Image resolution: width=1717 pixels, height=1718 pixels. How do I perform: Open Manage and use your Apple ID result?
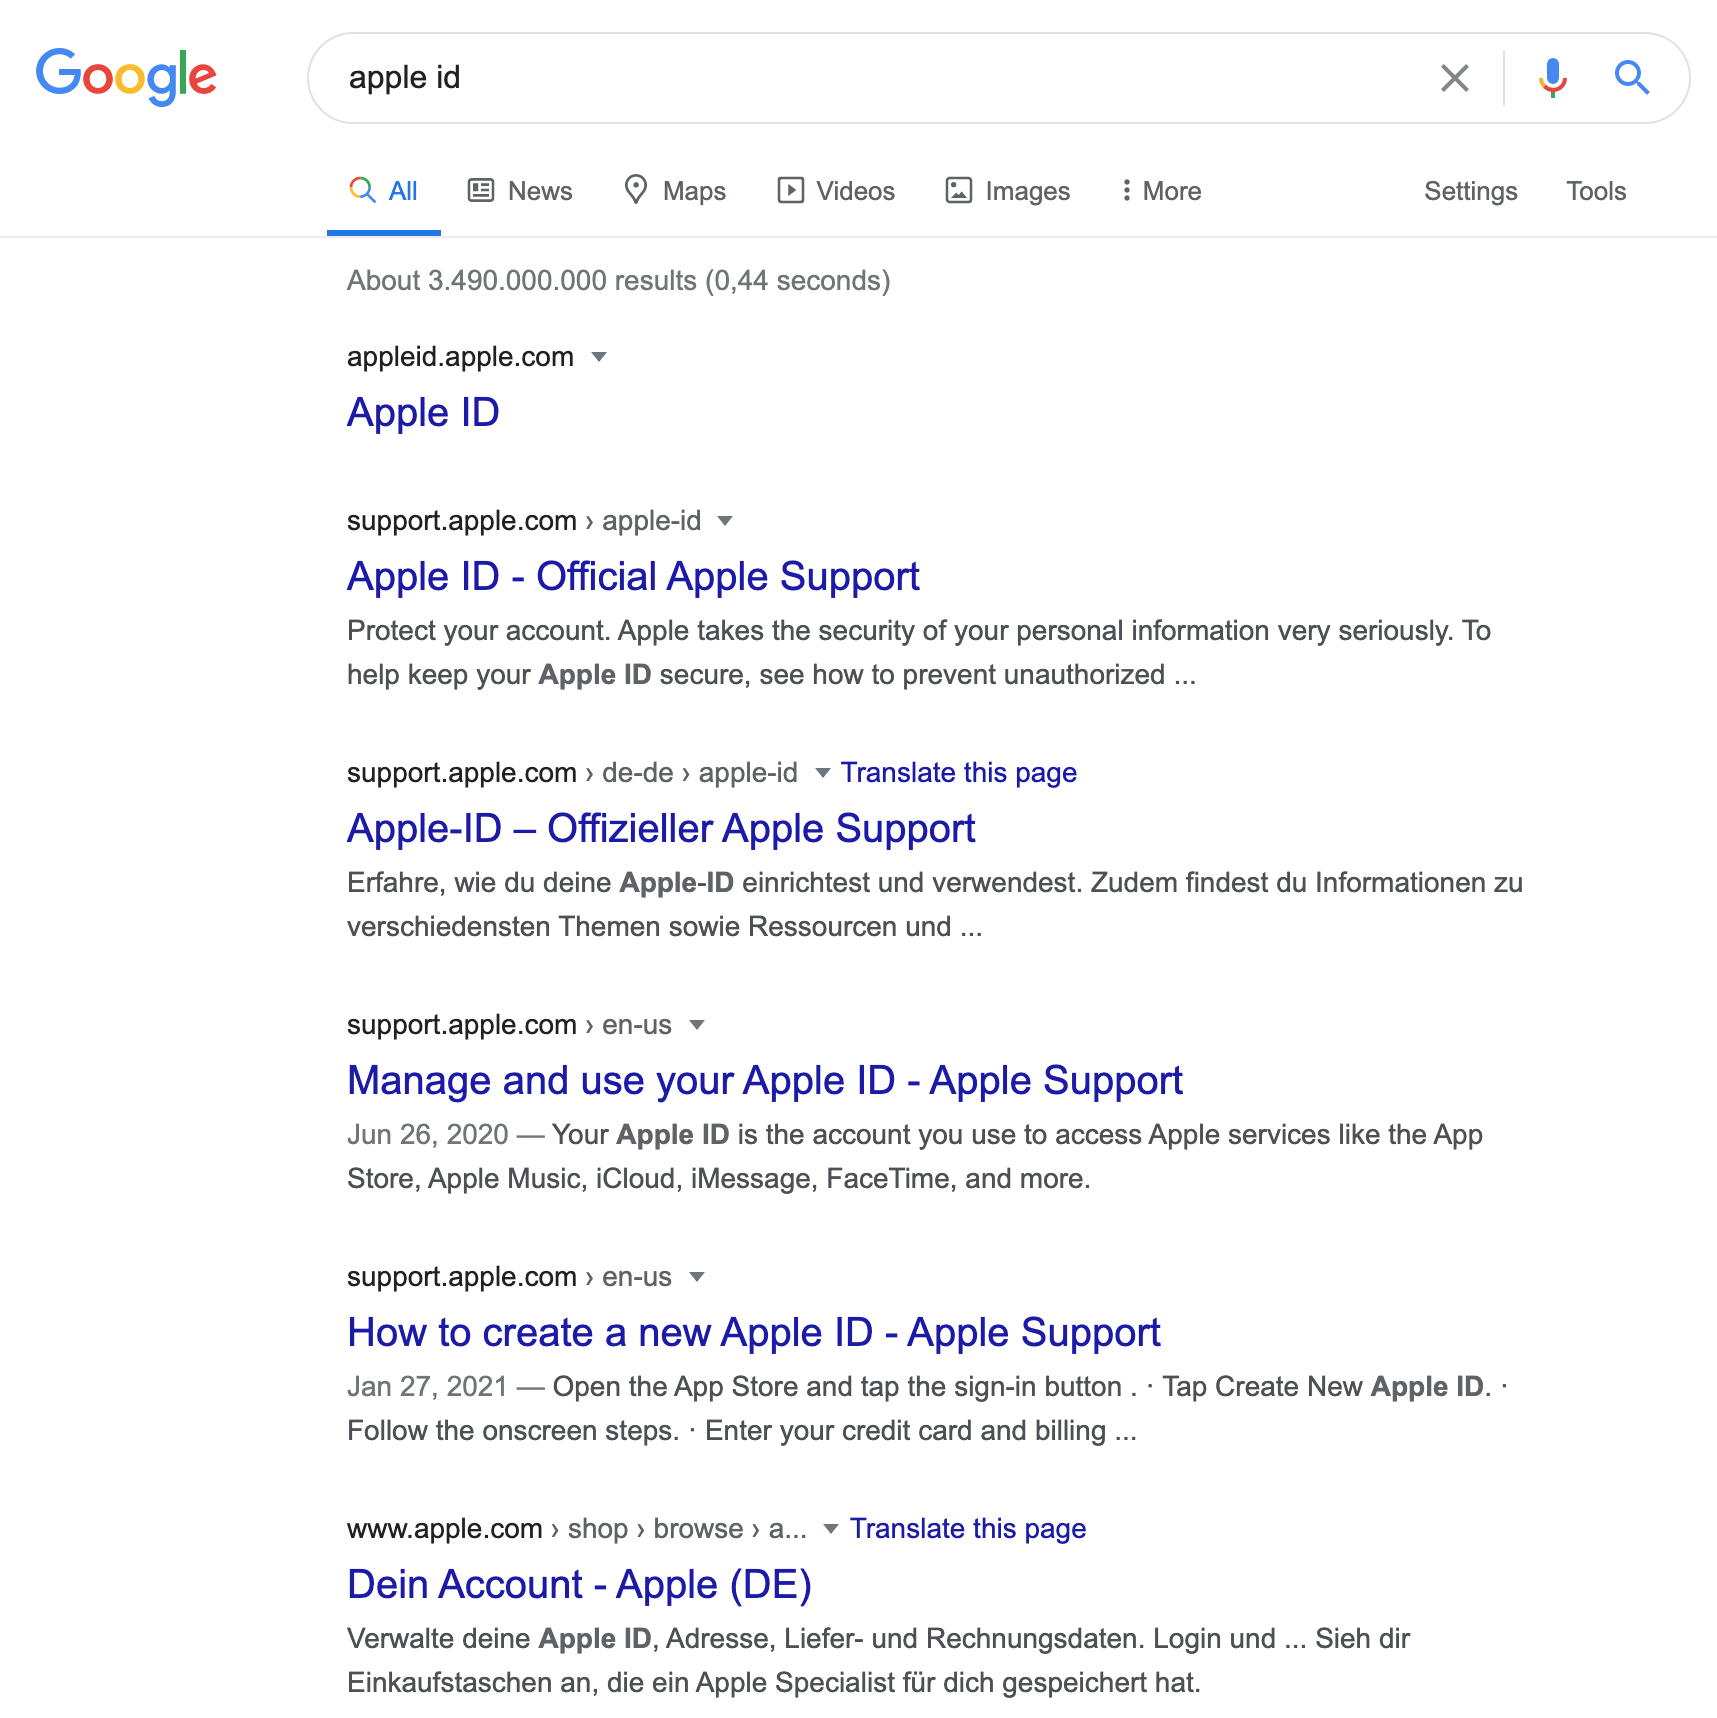click(764, 1081)
